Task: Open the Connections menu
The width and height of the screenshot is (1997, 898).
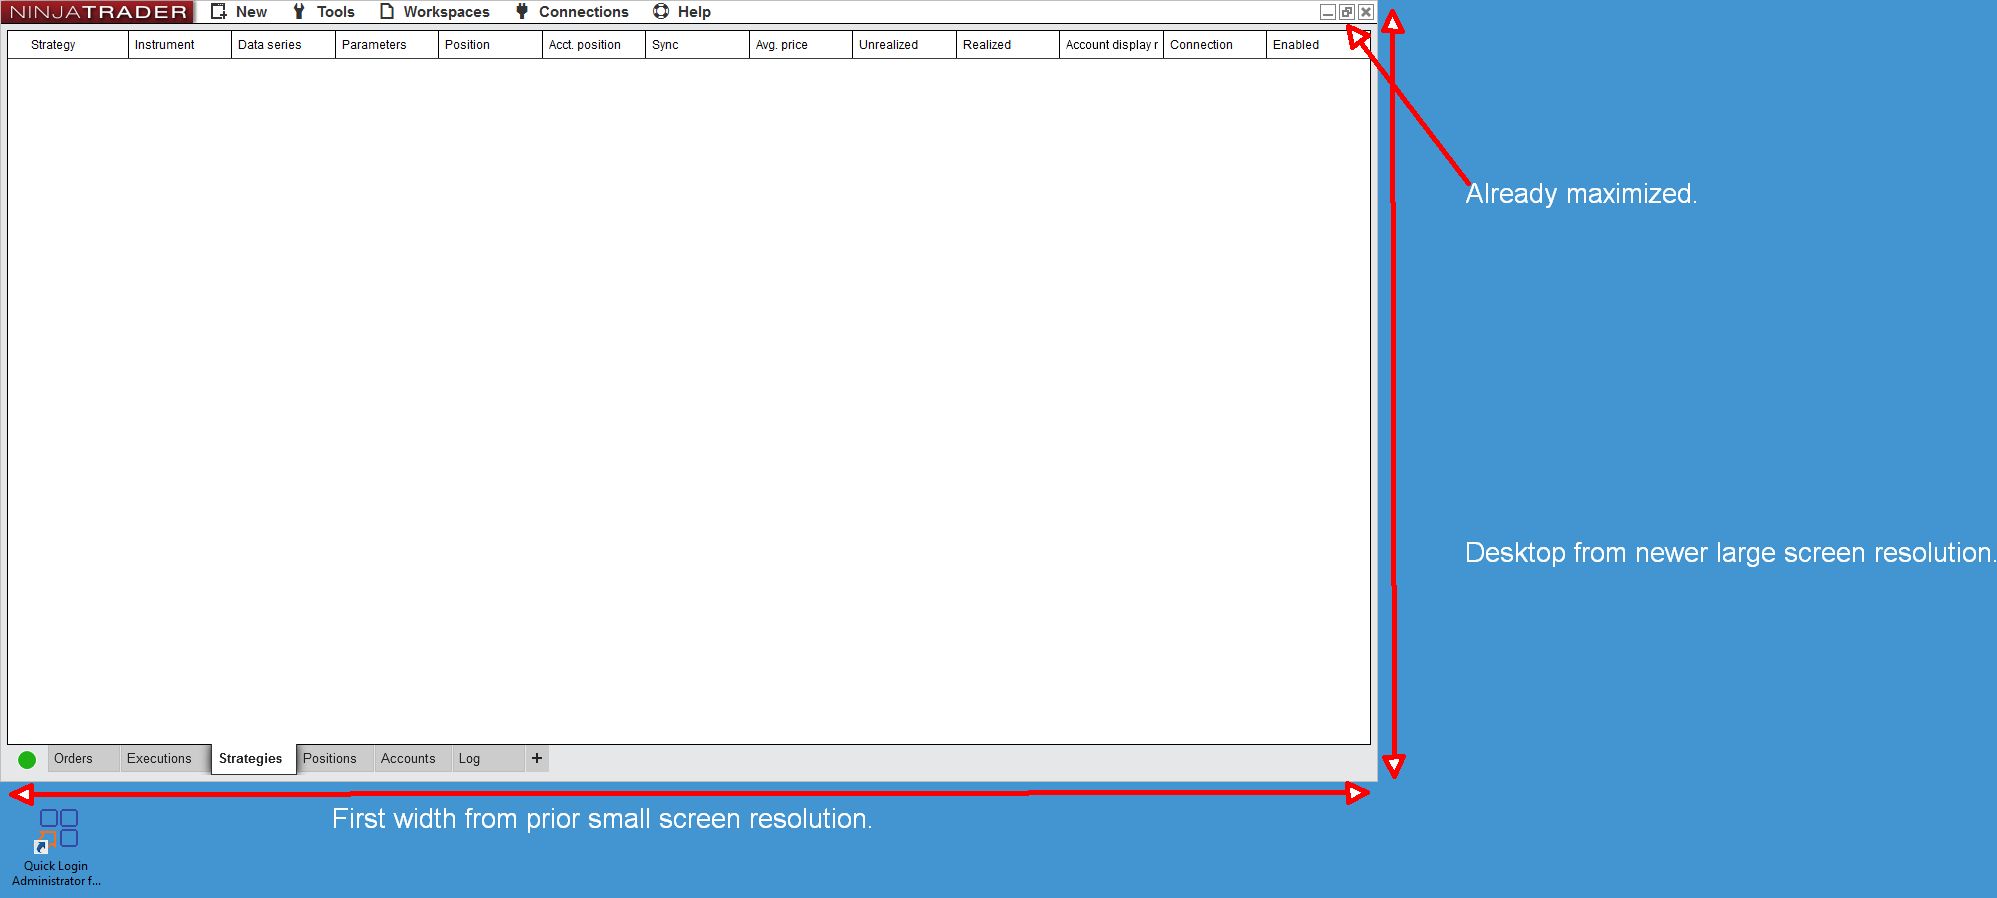Action: point(583,12)
